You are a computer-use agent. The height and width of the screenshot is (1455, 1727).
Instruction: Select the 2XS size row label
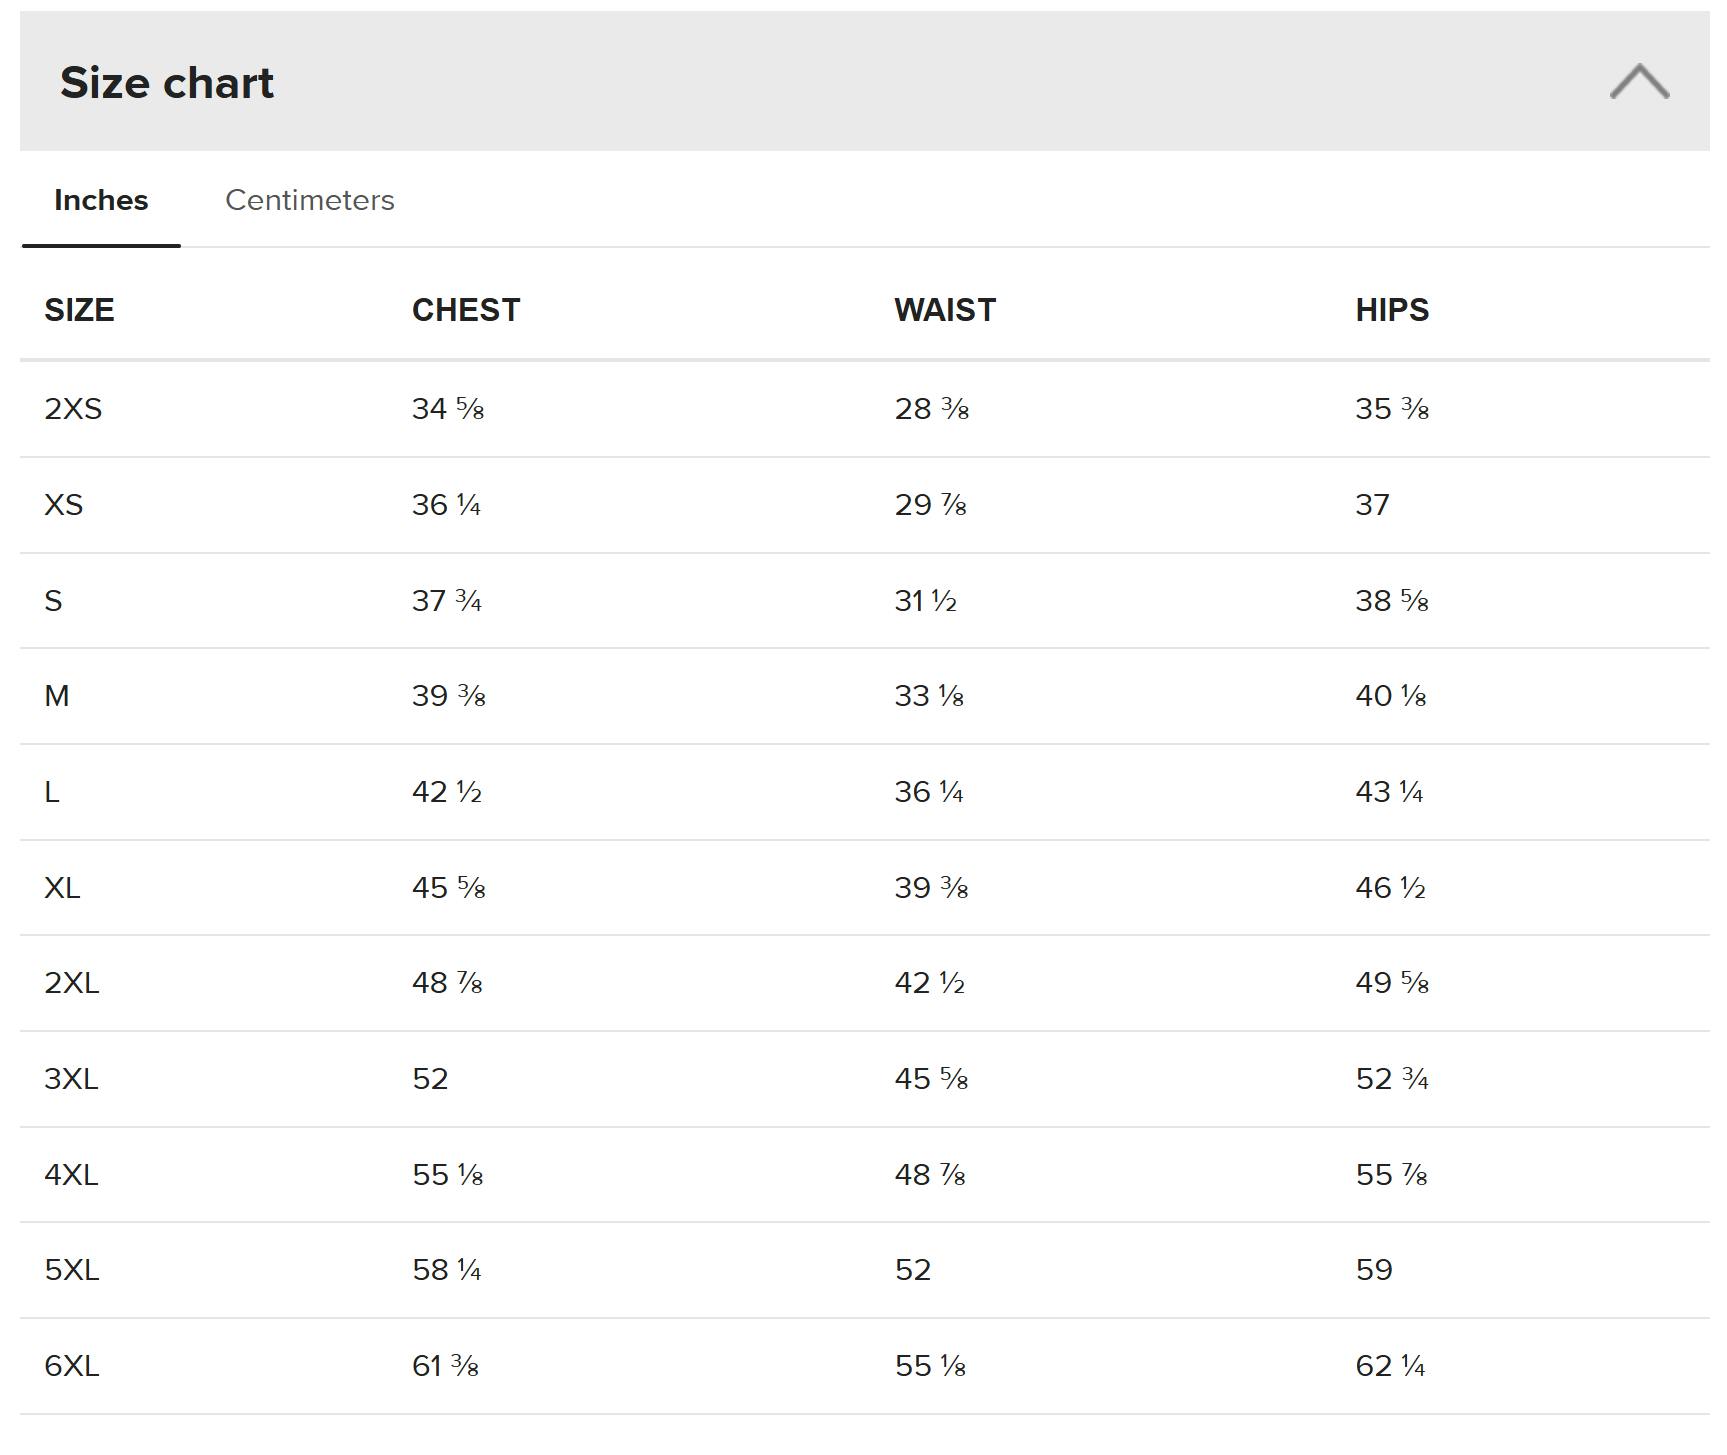click(x=73, y=409)
